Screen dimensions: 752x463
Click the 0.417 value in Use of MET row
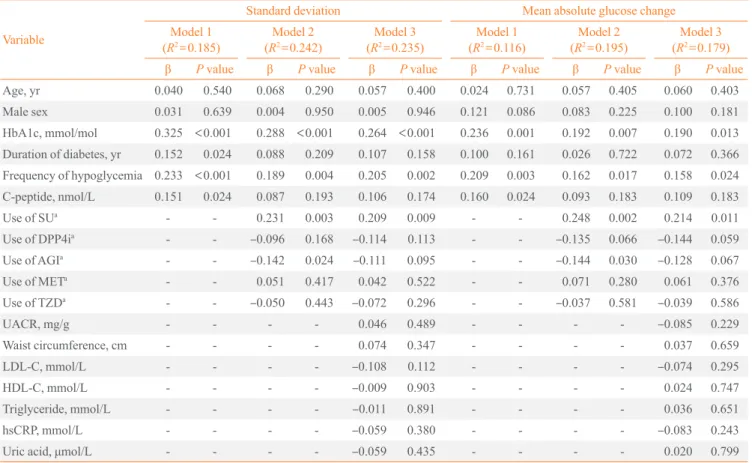pyautogui.click(x=319, y=282)
